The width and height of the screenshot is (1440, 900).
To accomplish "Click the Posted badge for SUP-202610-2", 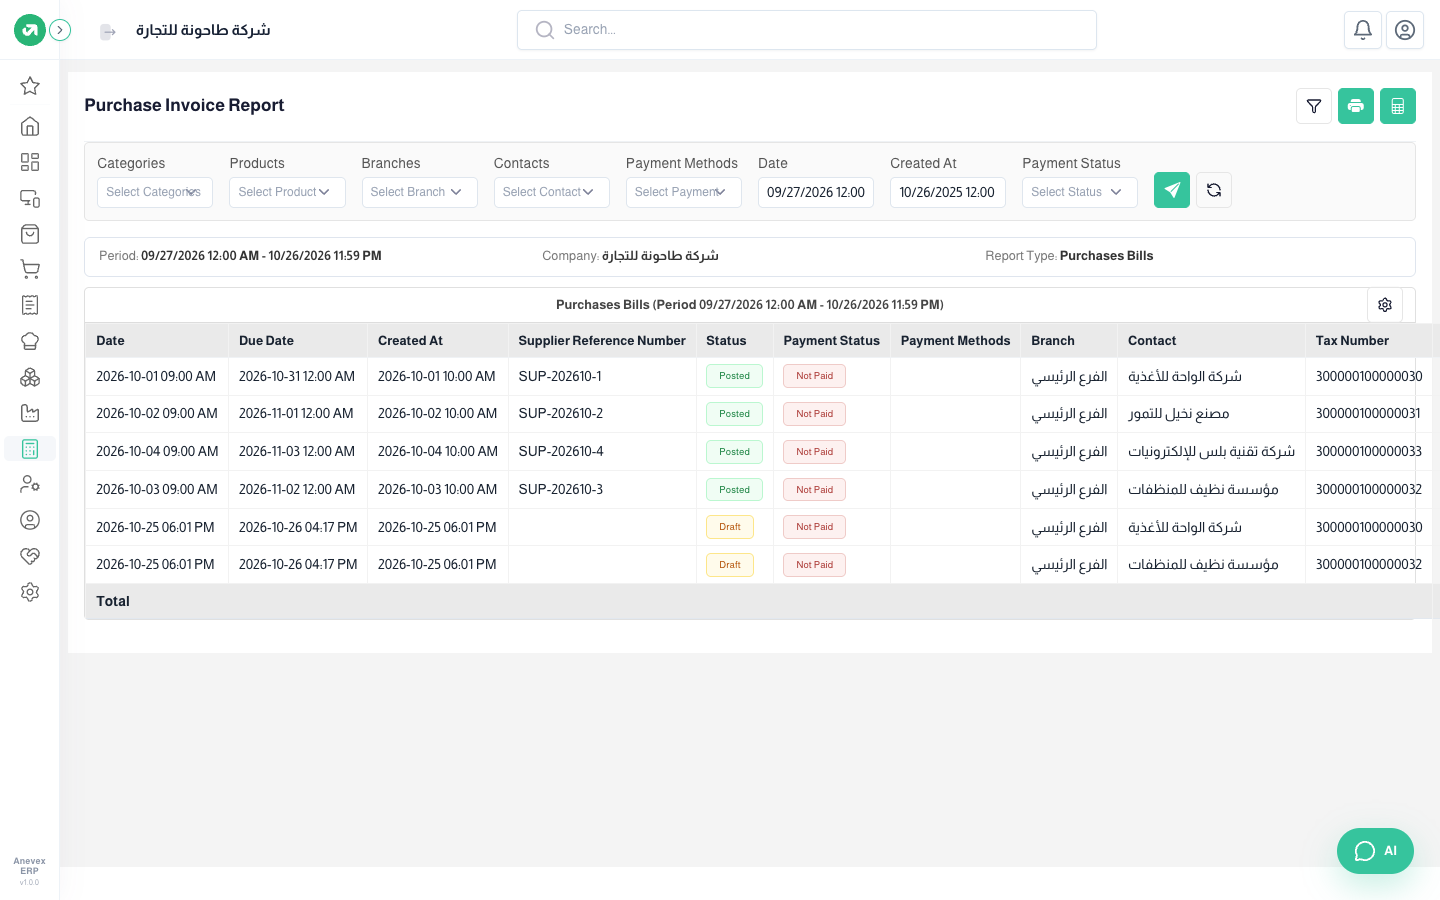I will click(734, 414).
